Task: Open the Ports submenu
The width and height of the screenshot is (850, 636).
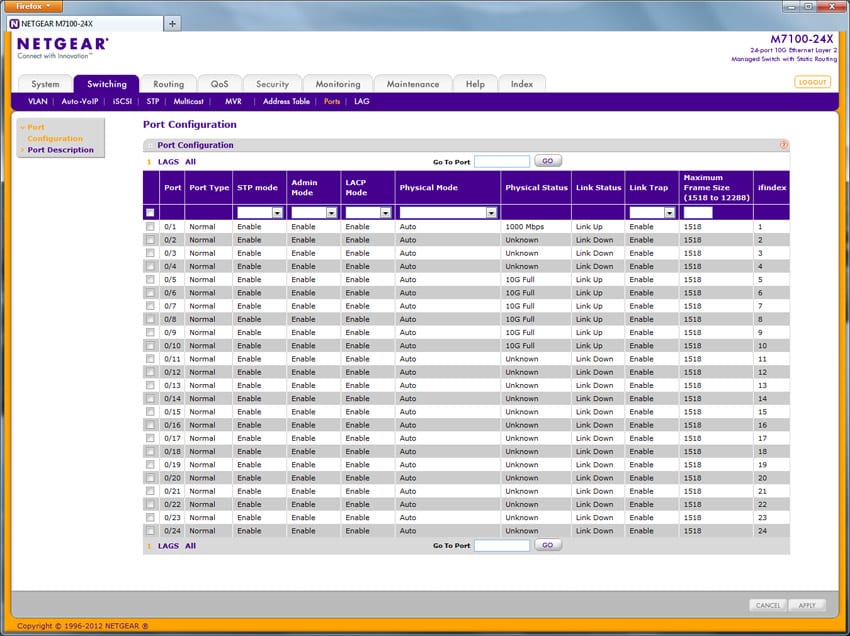Action: pos(332,101)
